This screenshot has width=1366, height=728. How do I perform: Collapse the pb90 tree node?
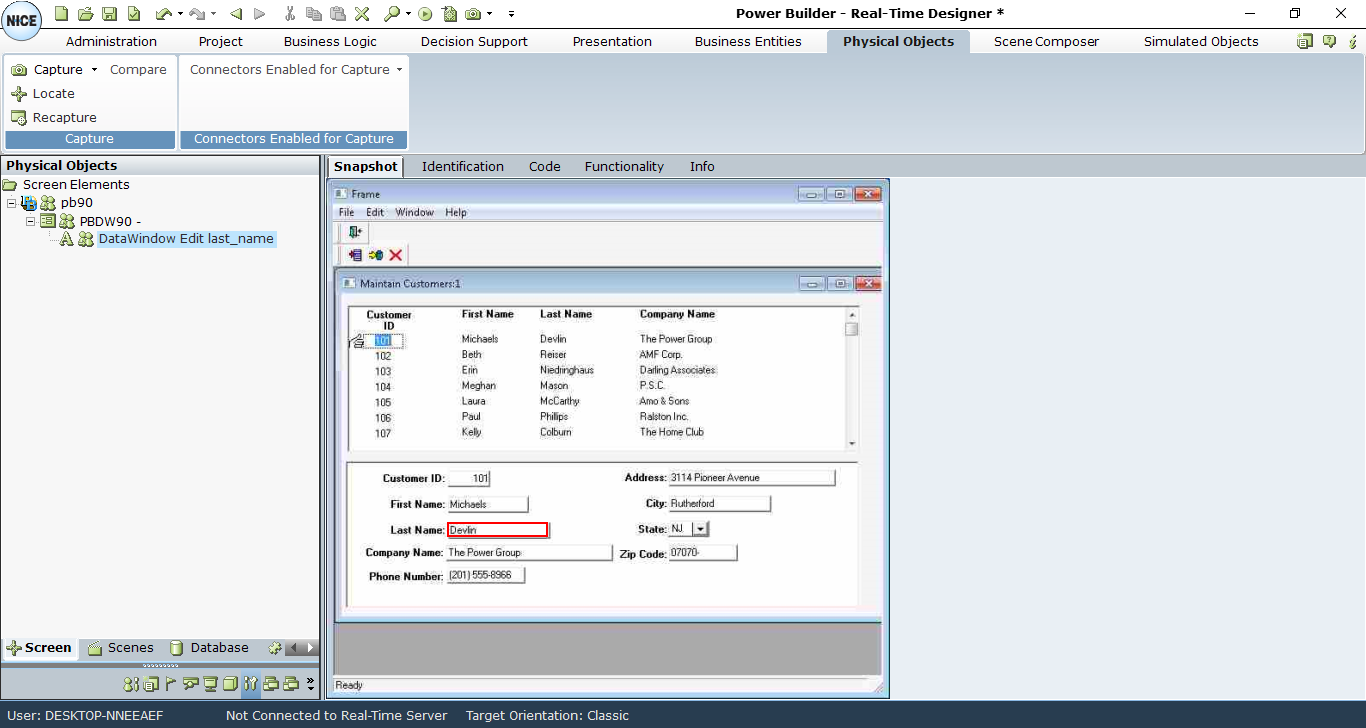pyautogui.click(x=11, y=203)
